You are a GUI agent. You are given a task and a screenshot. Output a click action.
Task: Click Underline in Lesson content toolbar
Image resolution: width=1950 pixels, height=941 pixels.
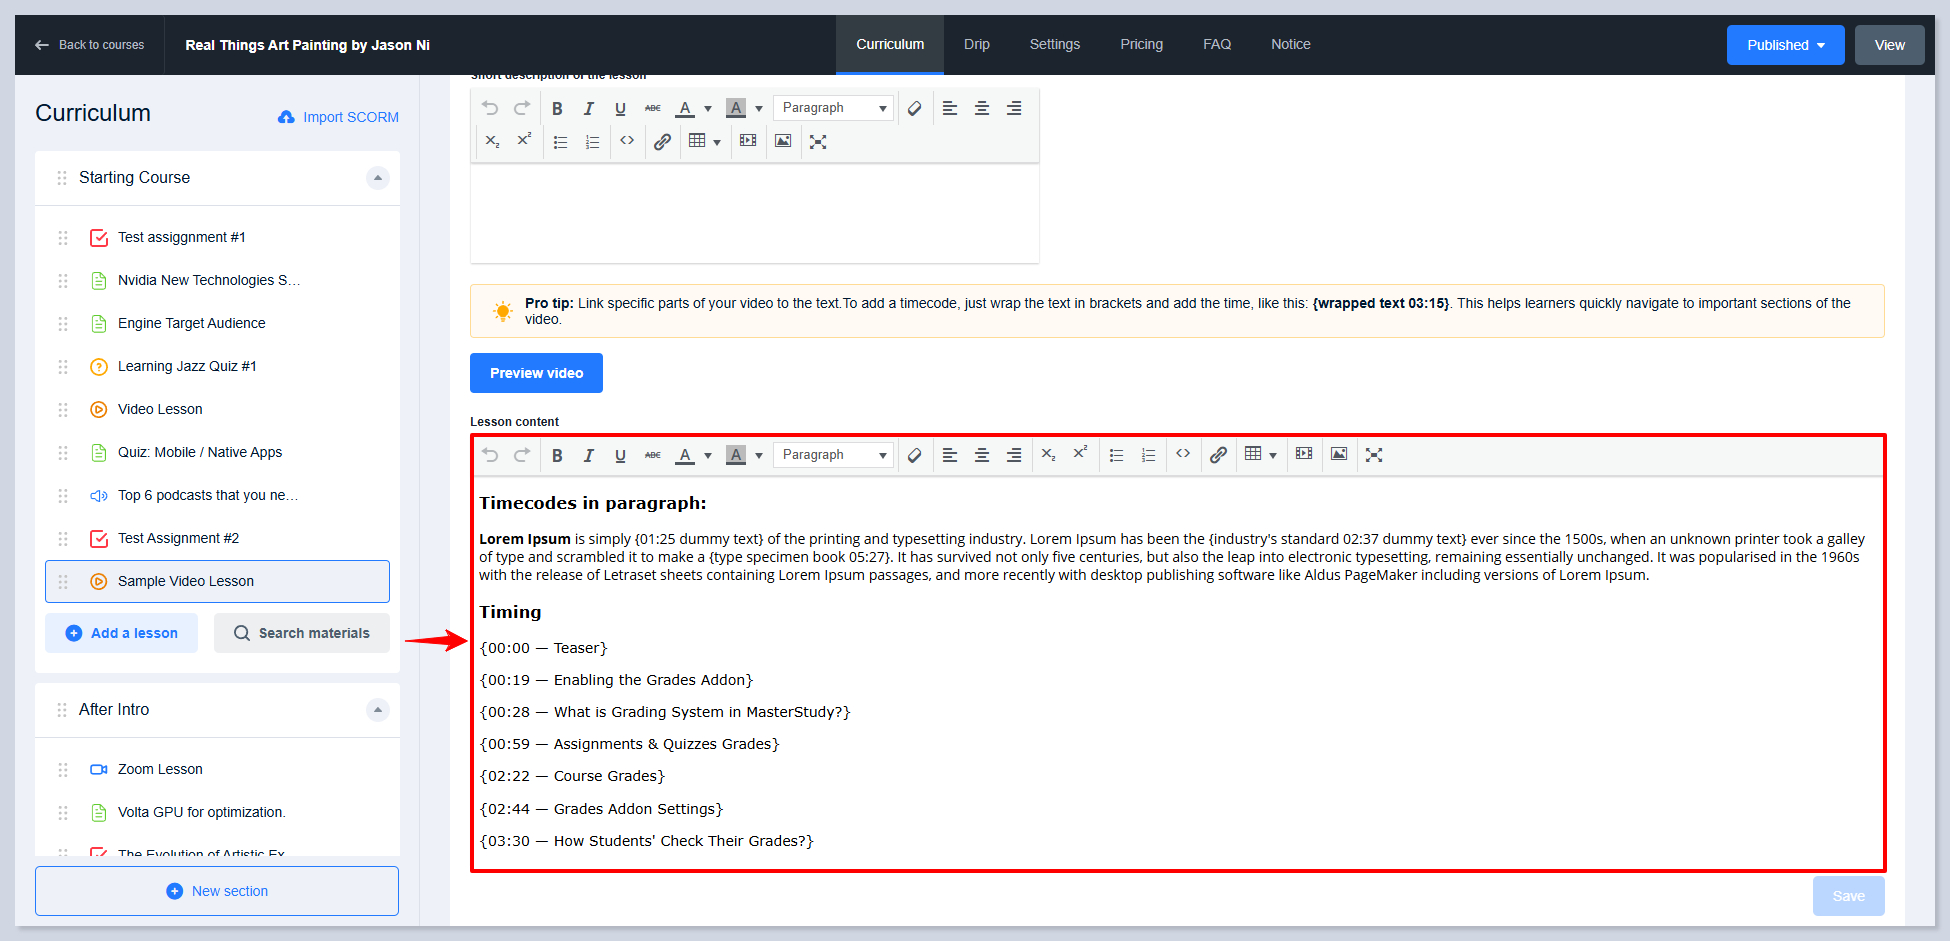[x=620, y=455]
